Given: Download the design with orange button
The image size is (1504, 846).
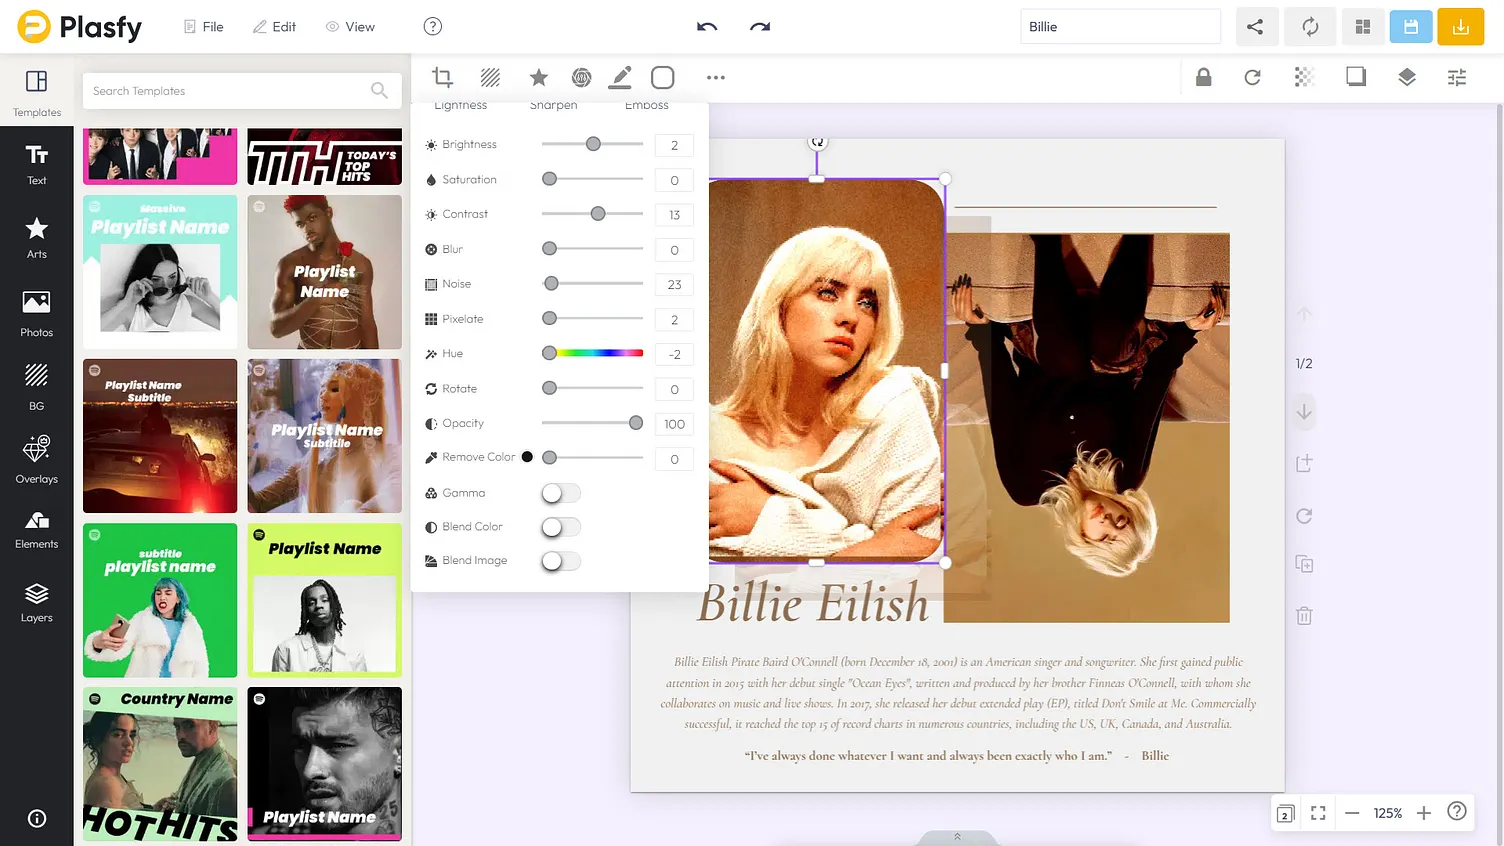Looking at the screenshot, I should point(1460,27).
